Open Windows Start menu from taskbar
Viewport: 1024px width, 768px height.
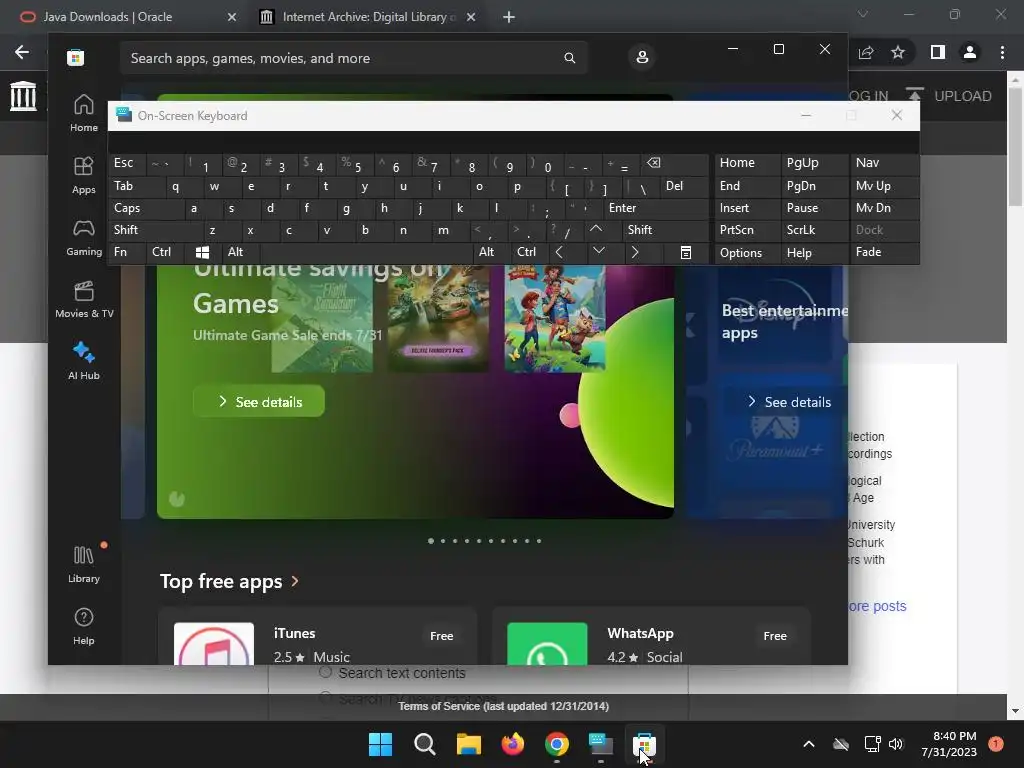pos(380,744)
